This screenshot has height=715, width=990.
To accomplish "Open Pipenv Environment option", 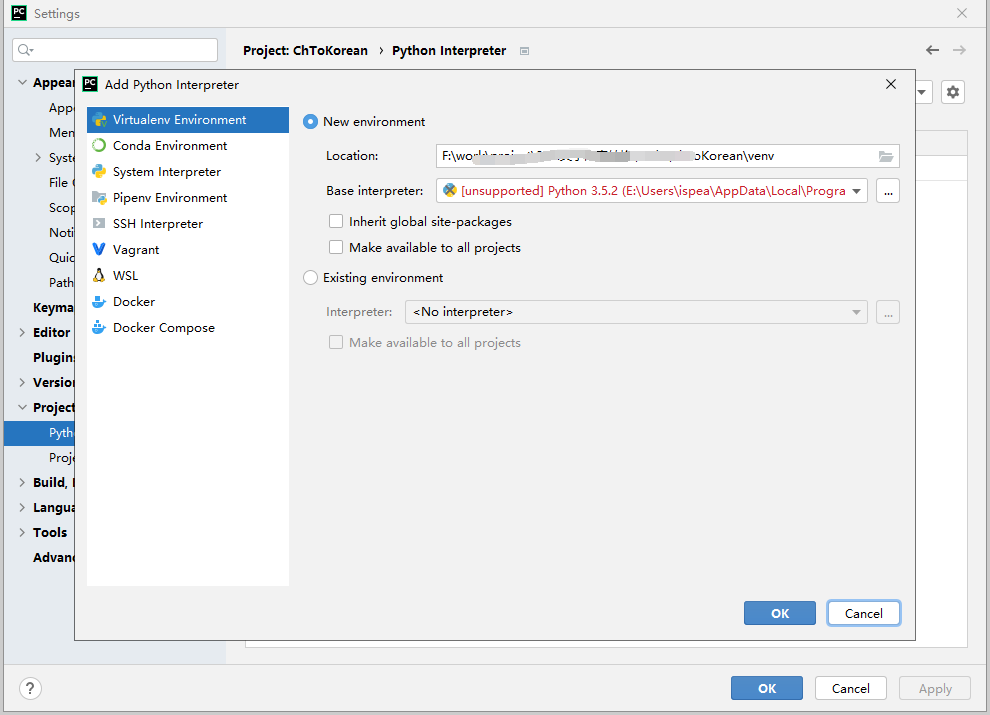I will coord(188,198).
